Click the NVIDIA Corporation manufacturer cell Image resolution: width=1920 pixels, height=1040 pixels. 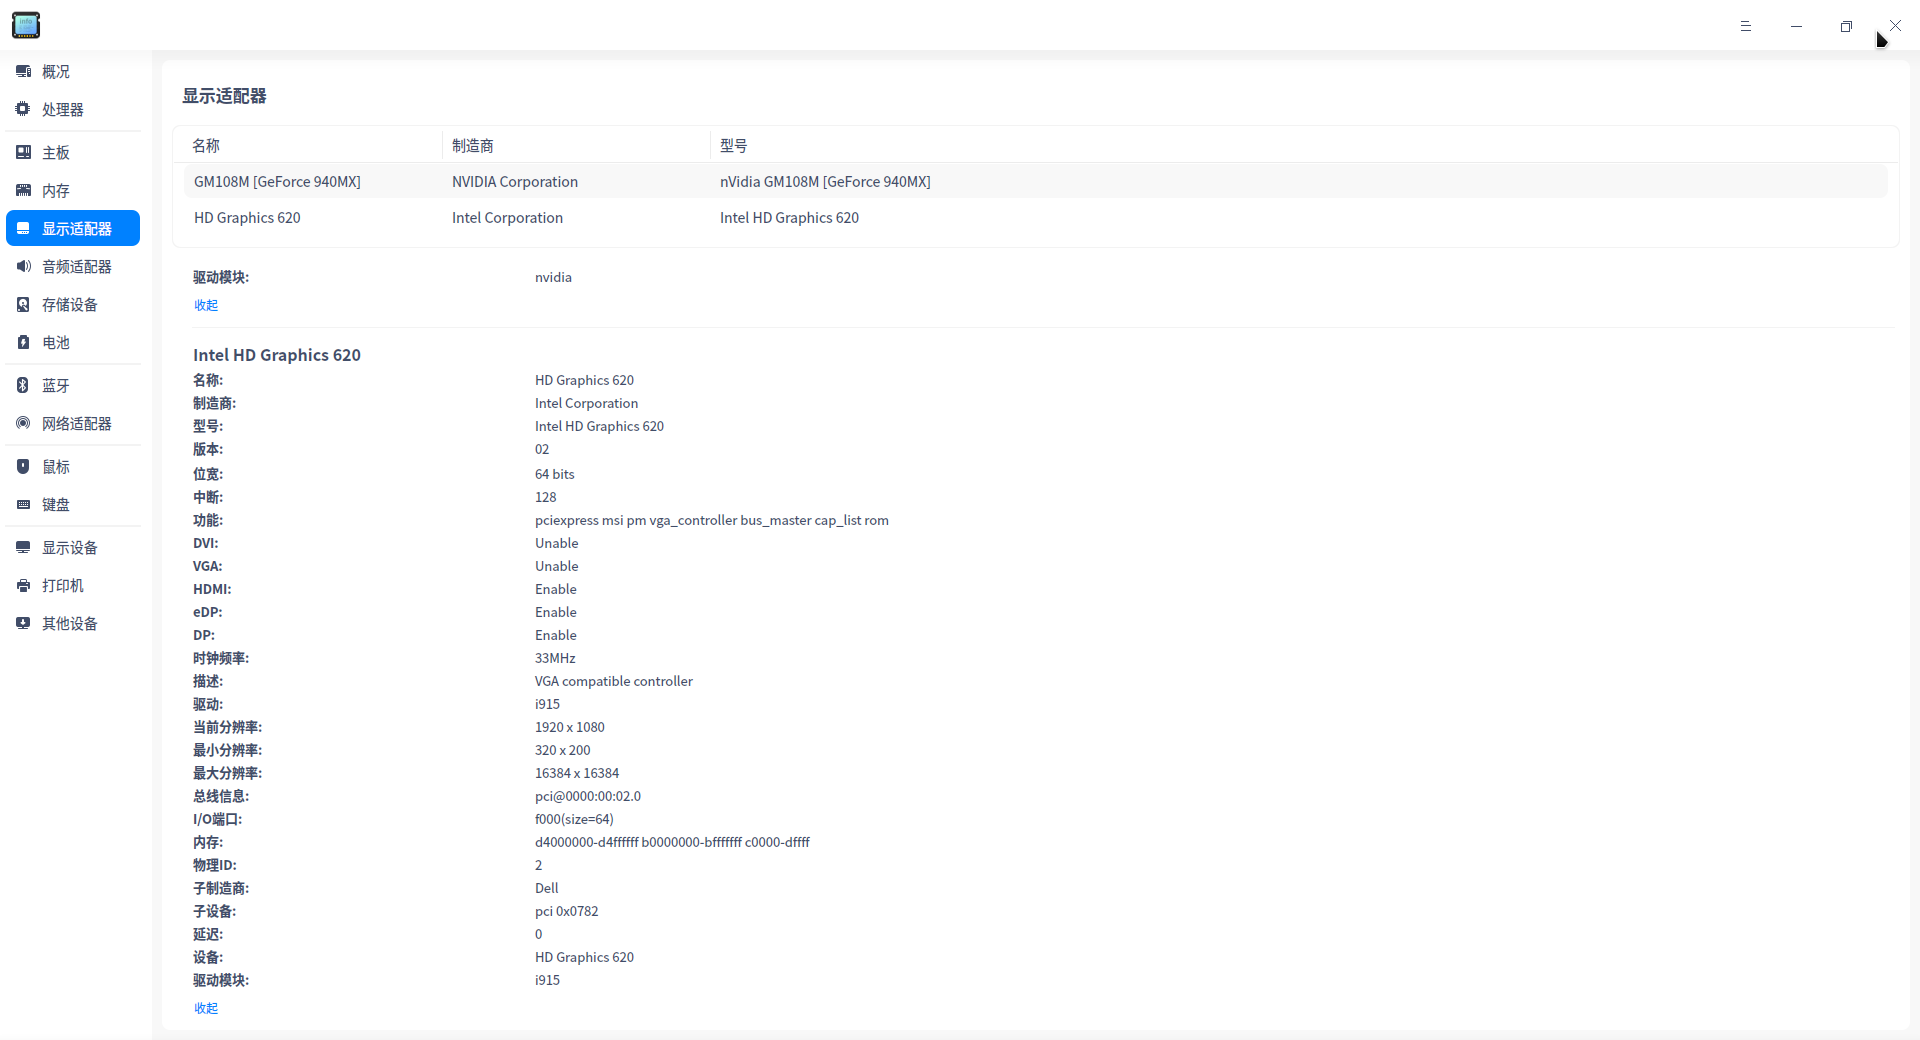(x=515, y=182)
